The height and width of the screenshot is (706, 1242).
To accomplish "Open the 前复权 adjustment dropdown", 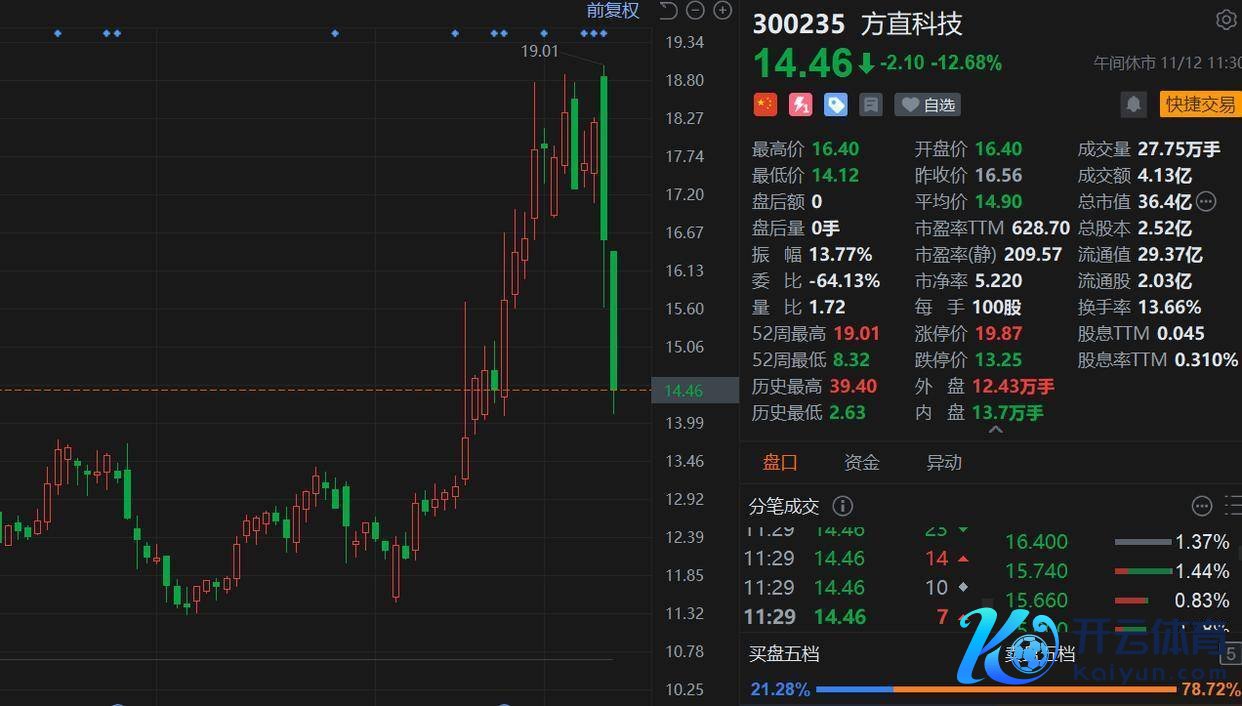I will [x=612, y=11].
